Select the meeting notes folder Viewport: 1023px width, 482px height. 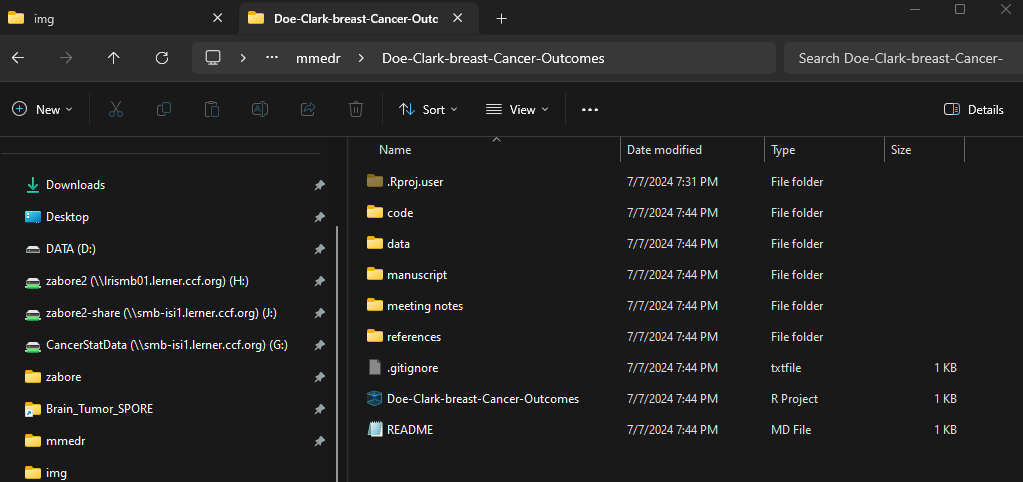click(425, 306)
